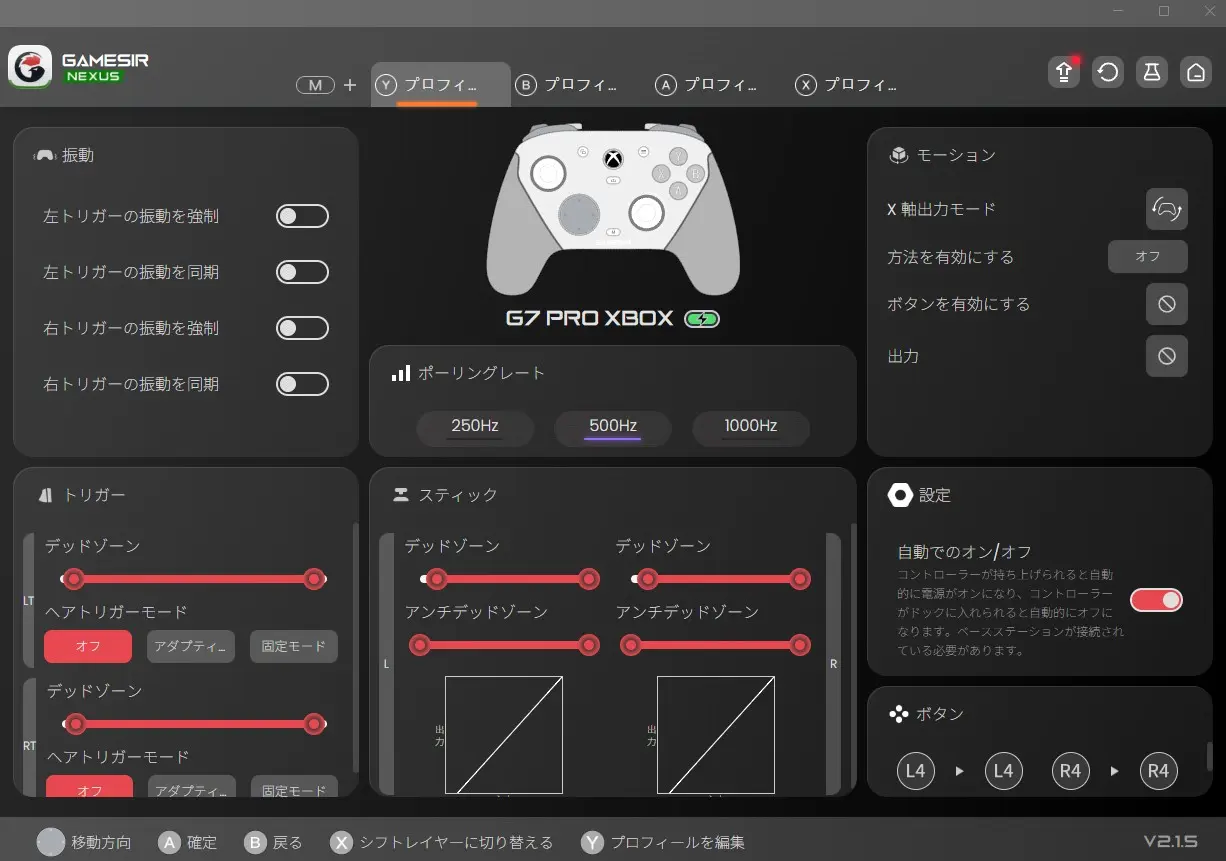Toggle 右トリガーの振動を同期 switch
Screen dimensions: 1226x861
[302, 384]
